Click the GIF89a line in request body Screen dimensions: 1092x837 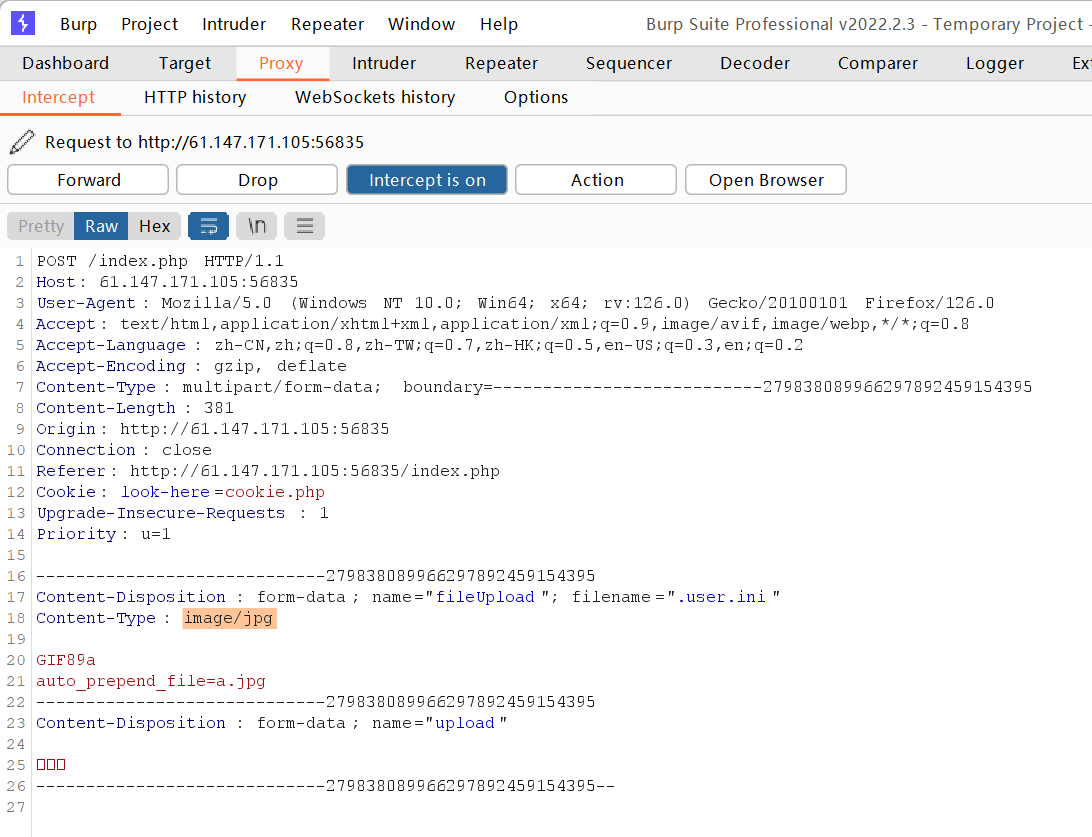point(65,660)
